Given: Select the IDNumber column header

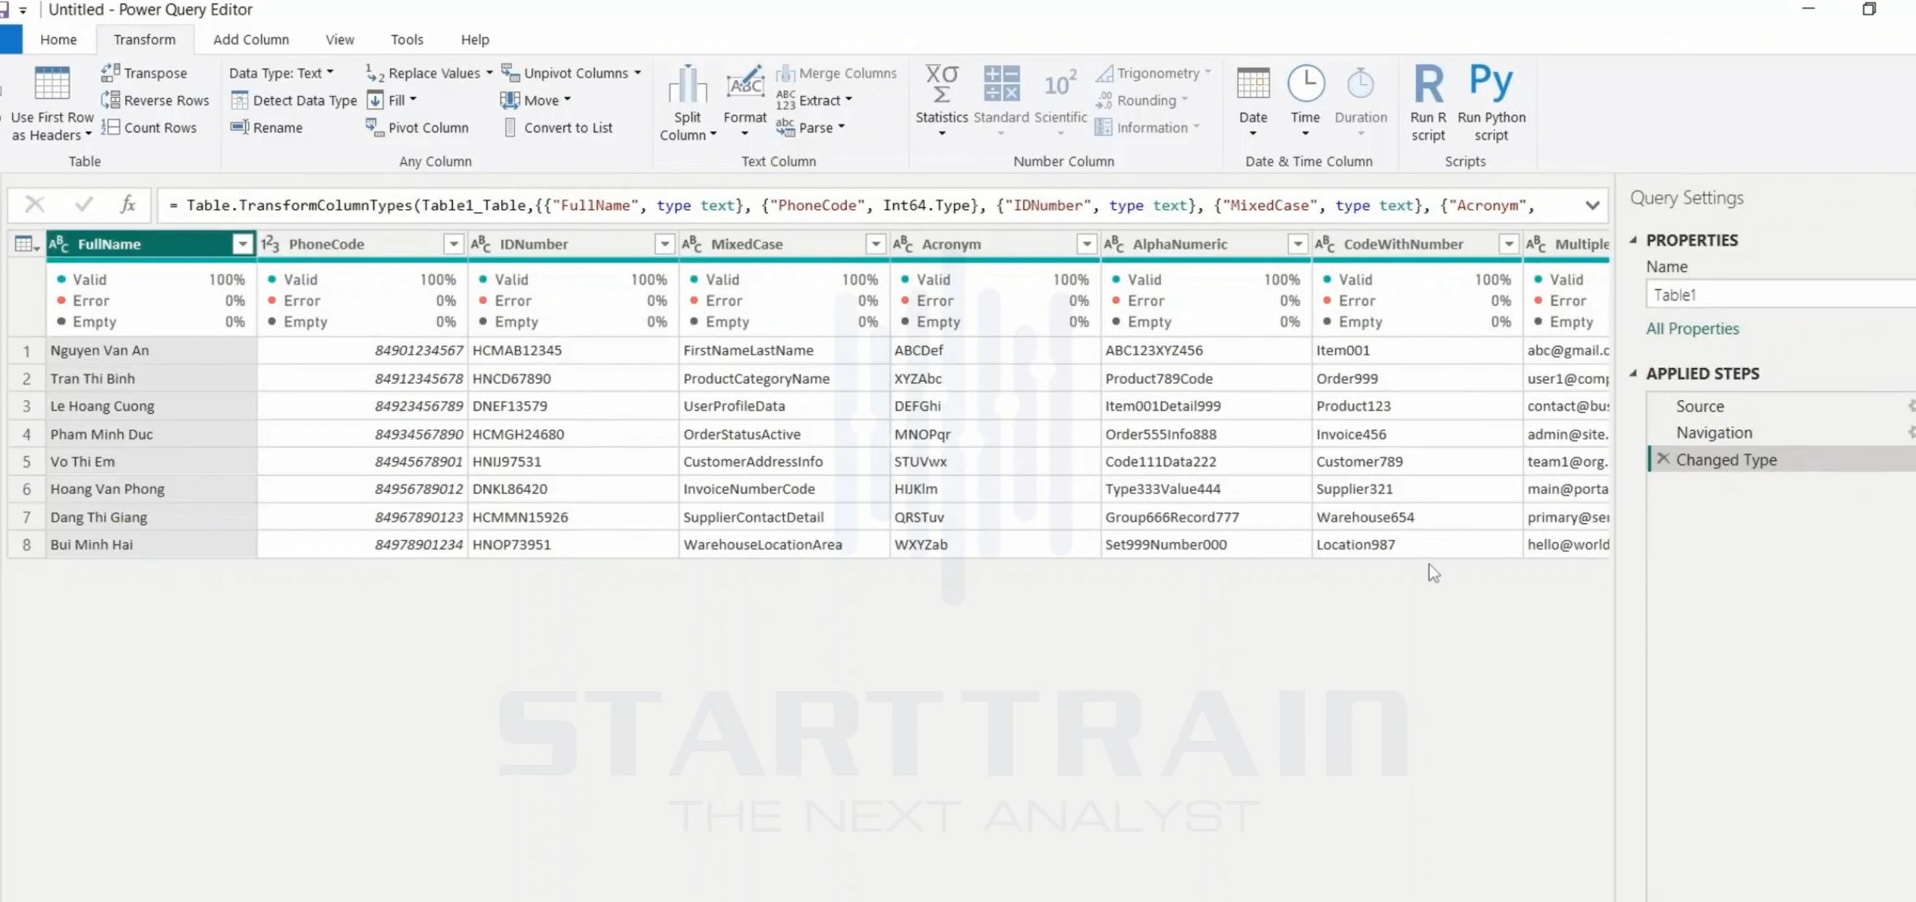Looking at the screenshot, I should pos(572,244).
